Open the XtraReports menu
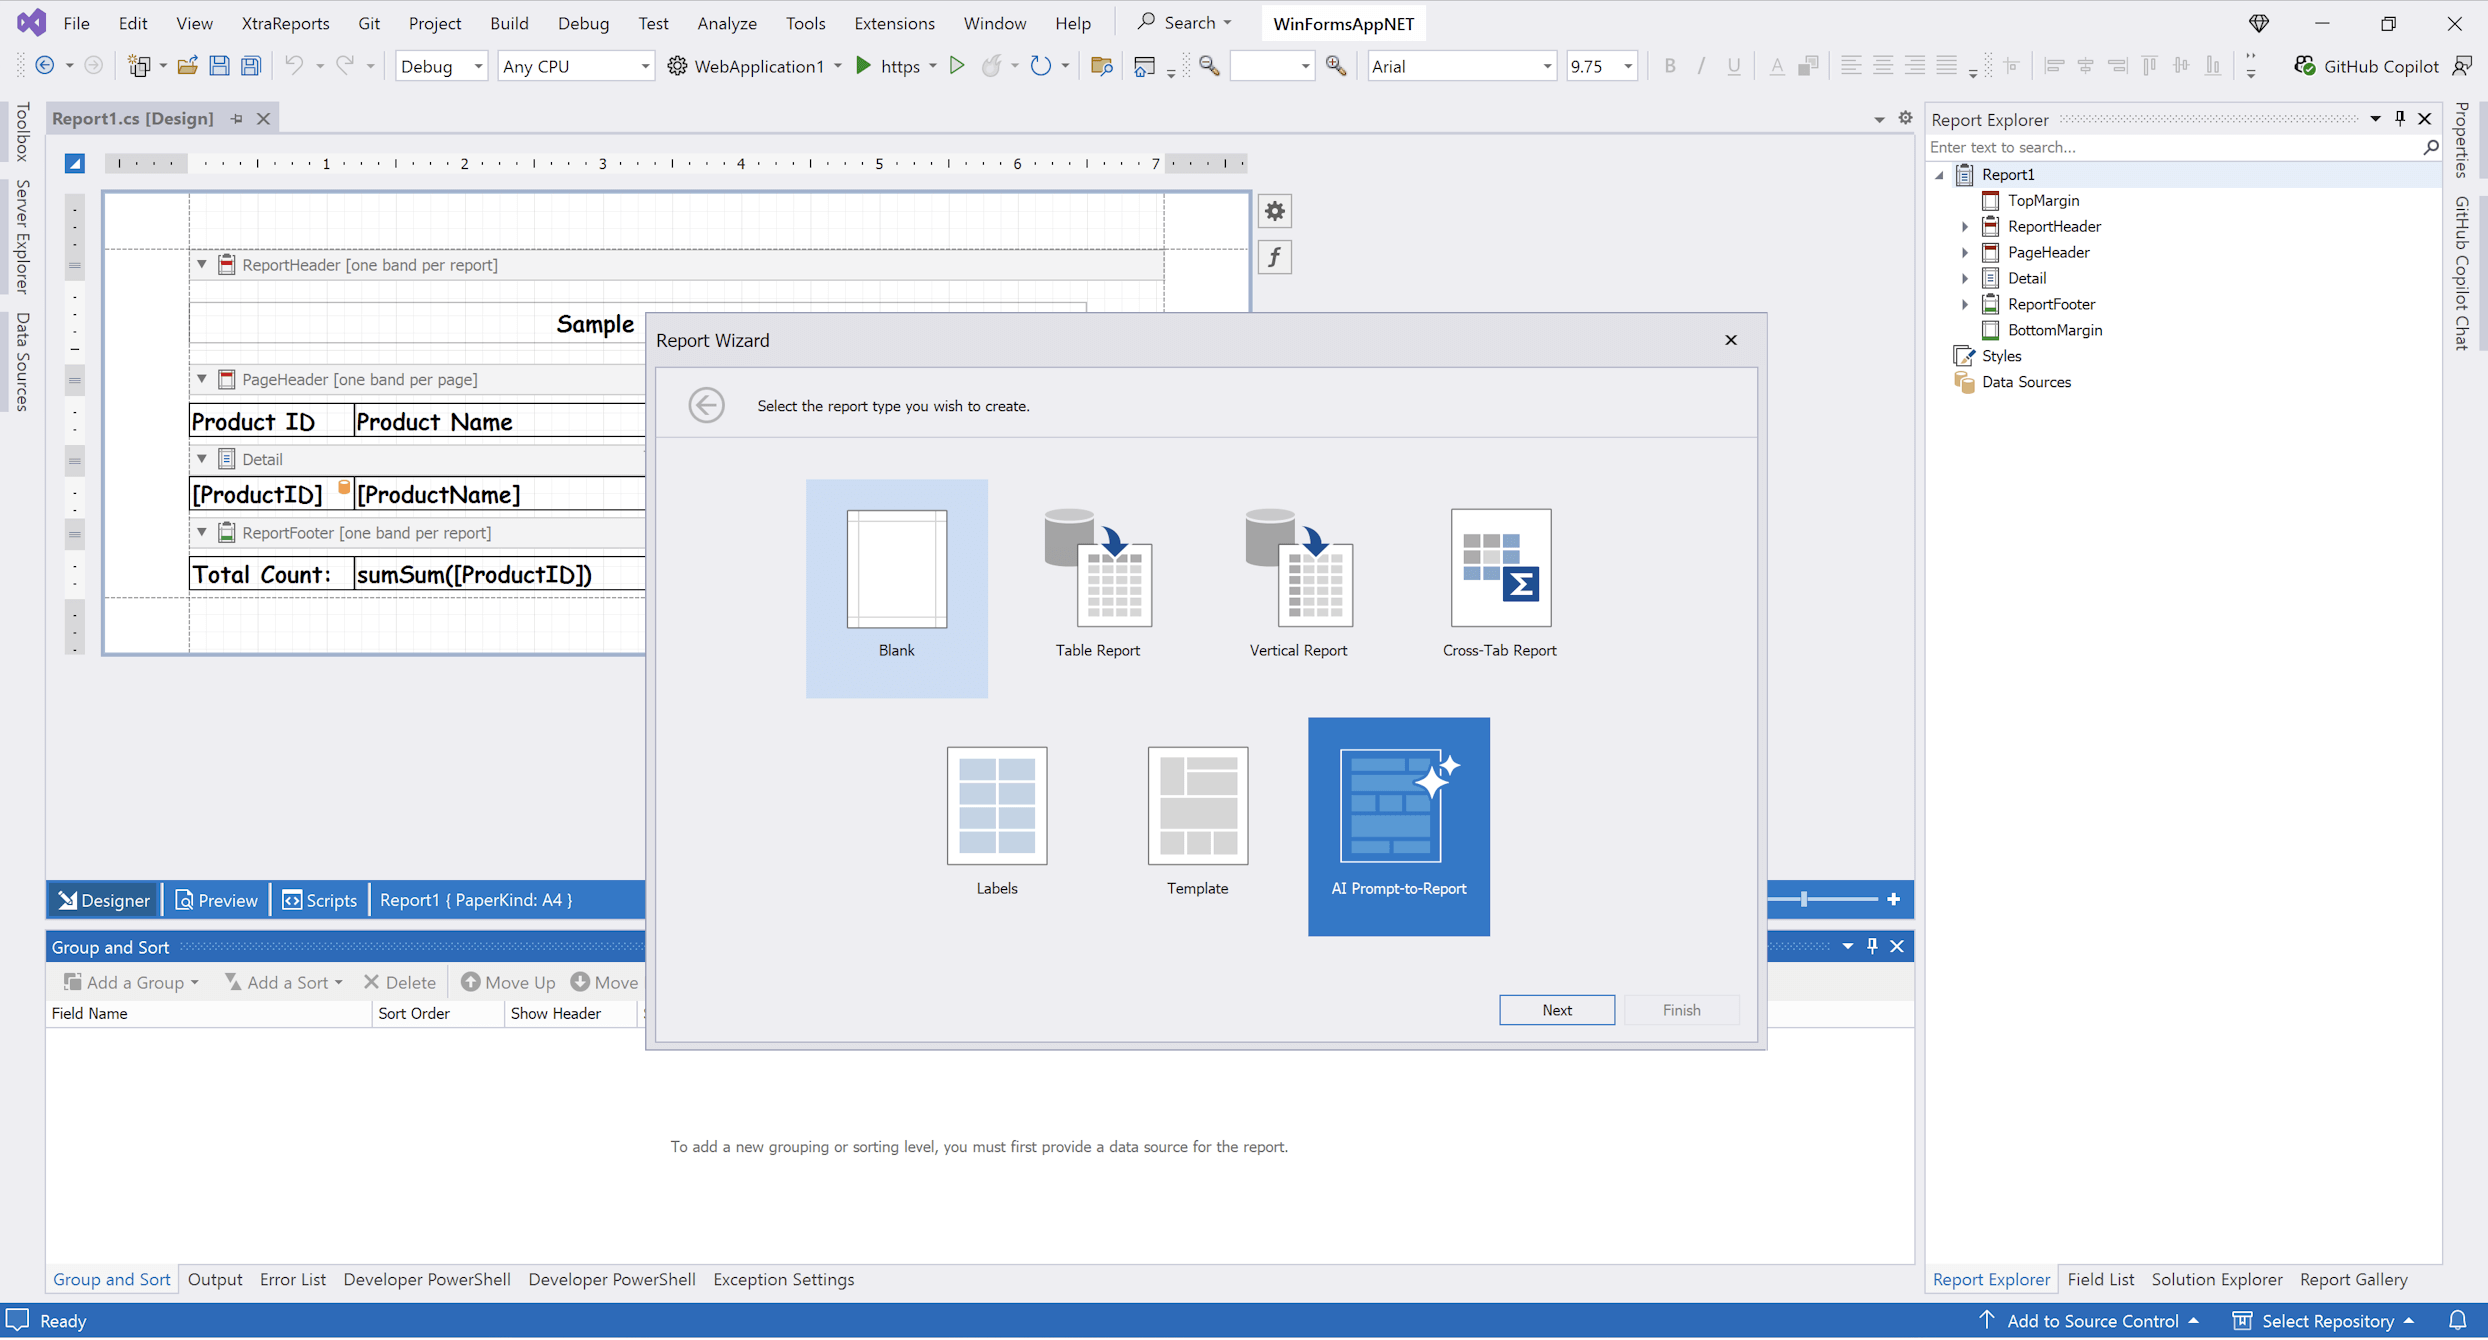Image resolution: width=2488 pixels, height=1340 pixels. coord(285,22)
